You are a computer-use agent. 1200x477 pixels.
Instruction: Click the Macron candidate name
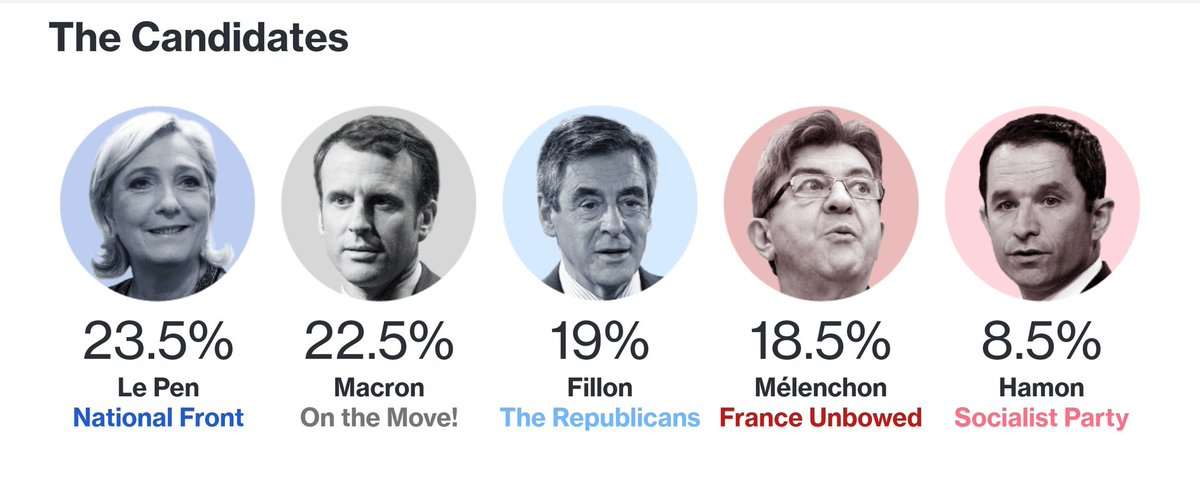379,387
